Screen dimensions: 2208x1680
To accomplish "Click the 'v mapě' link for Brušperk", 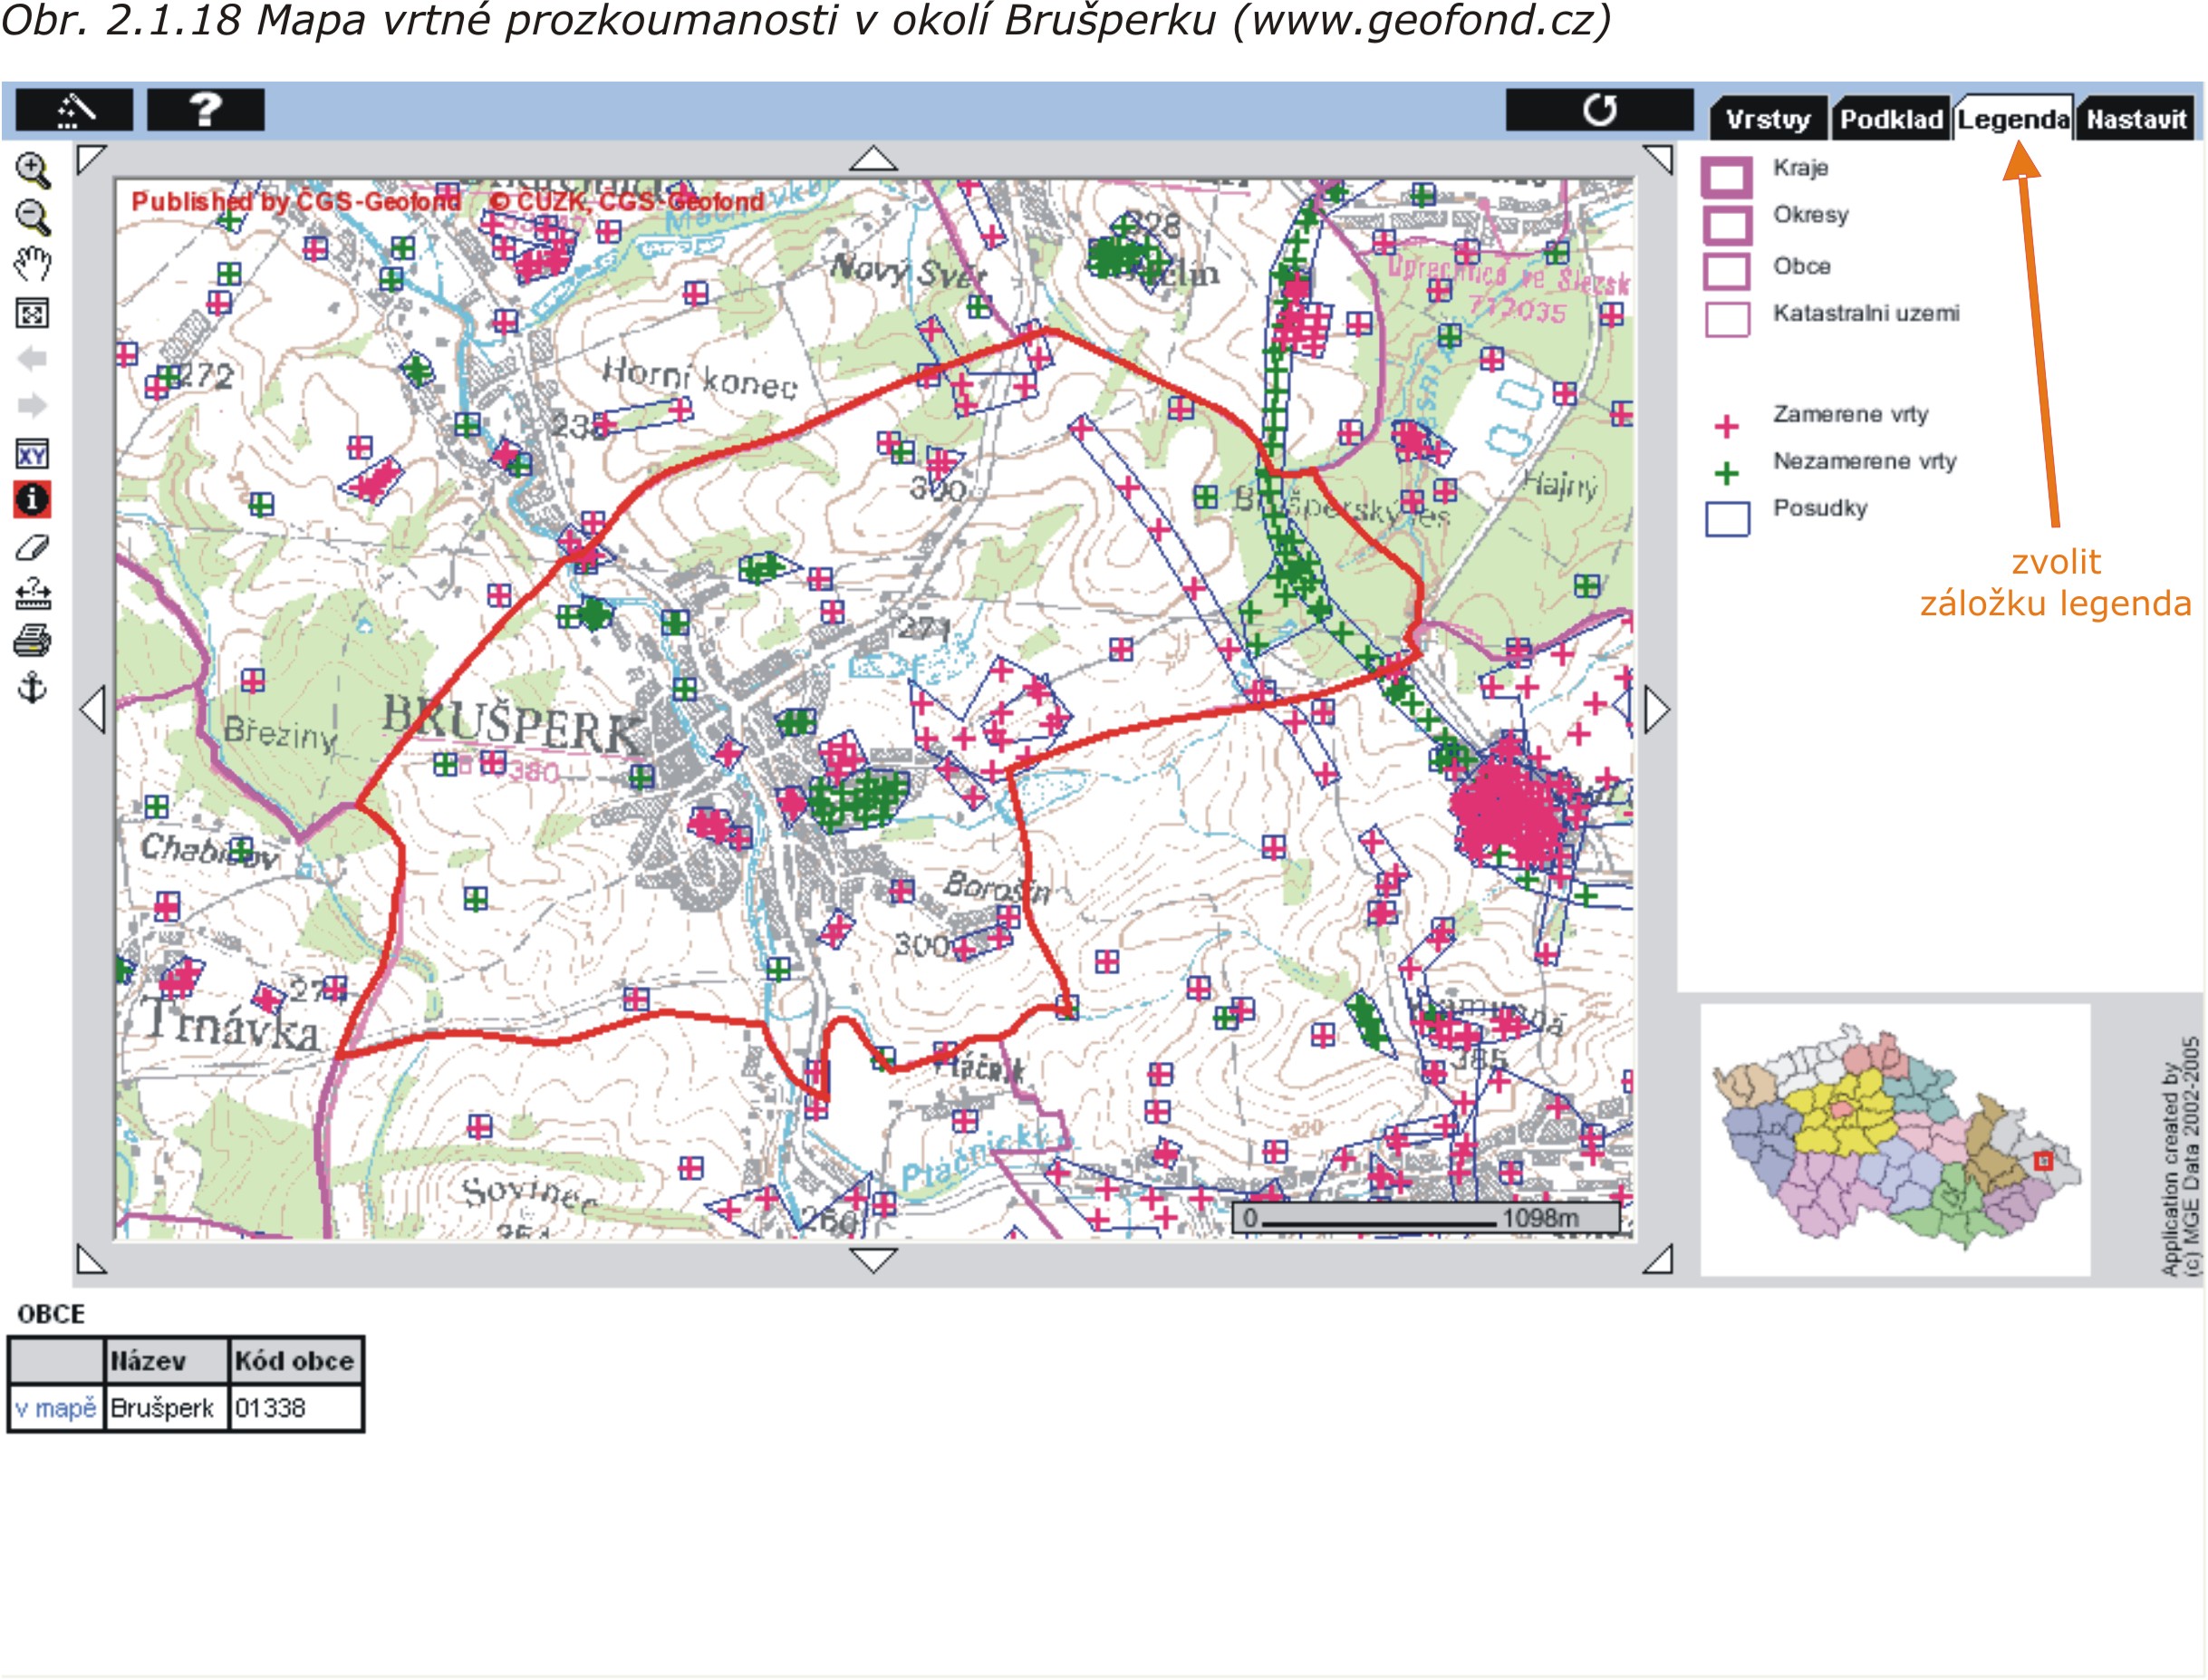I will [x=56, y=1408].
